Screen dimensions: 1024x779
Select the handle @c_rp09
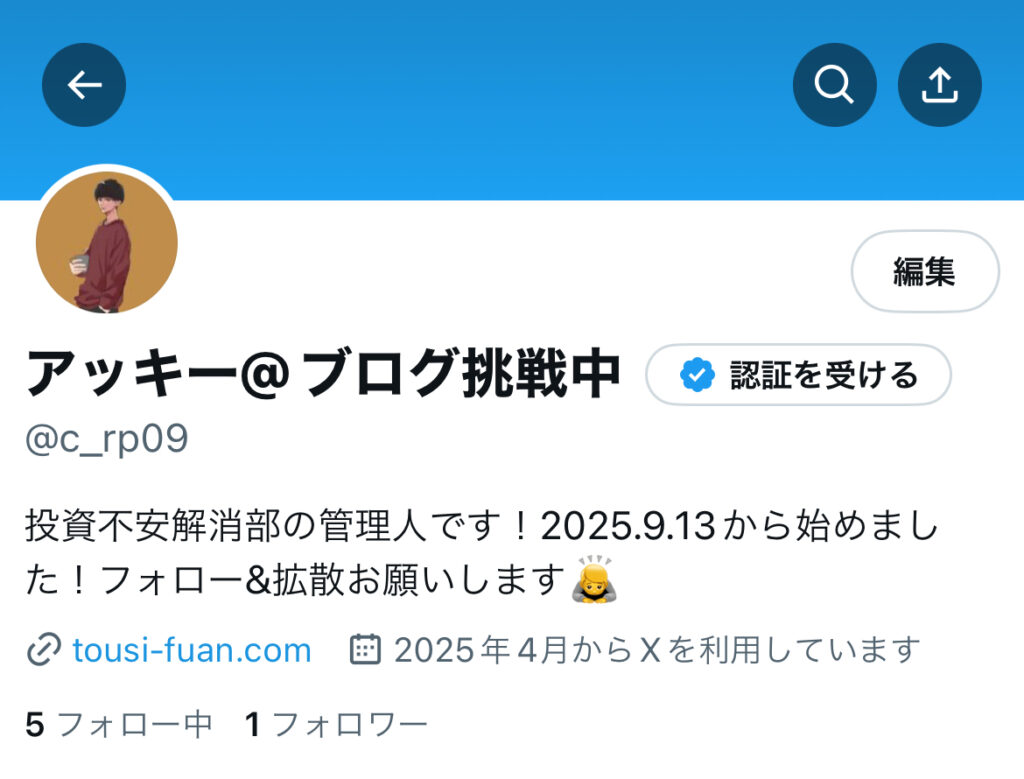107,439
